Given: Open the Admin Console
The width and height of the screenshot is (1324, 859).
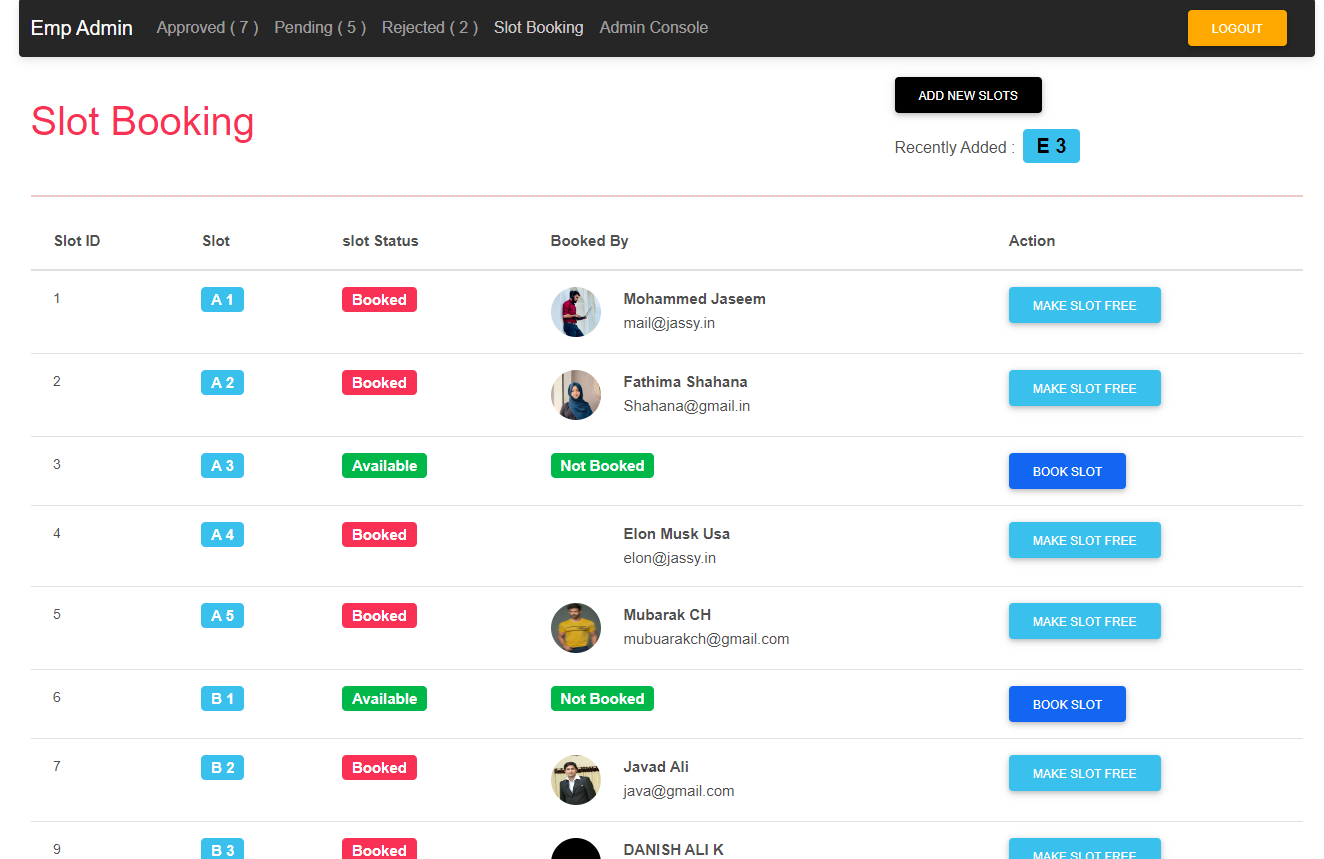Looking at the screenshot, I should 653,27.
